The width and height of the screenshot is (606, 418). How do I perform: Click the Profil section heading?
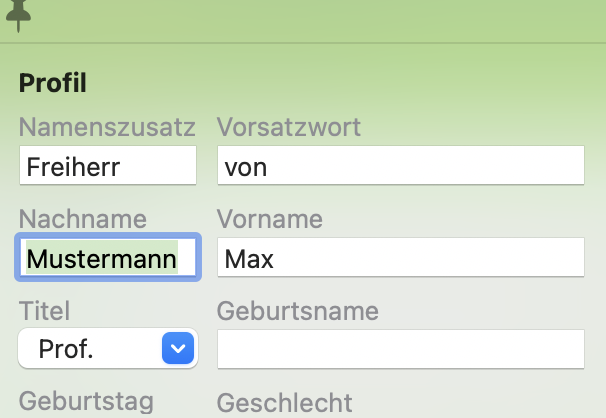[x=53, y=83]
